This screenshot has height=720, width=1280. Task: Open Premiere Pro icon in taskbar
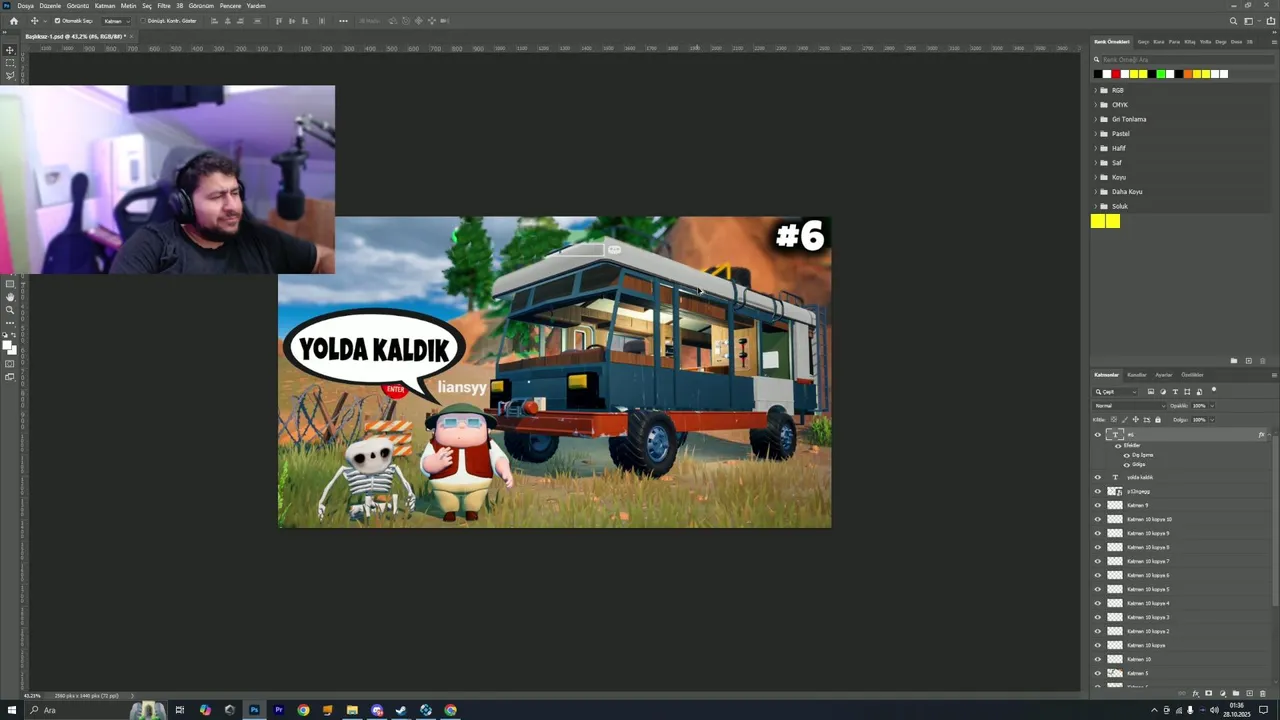click(279, 710)
